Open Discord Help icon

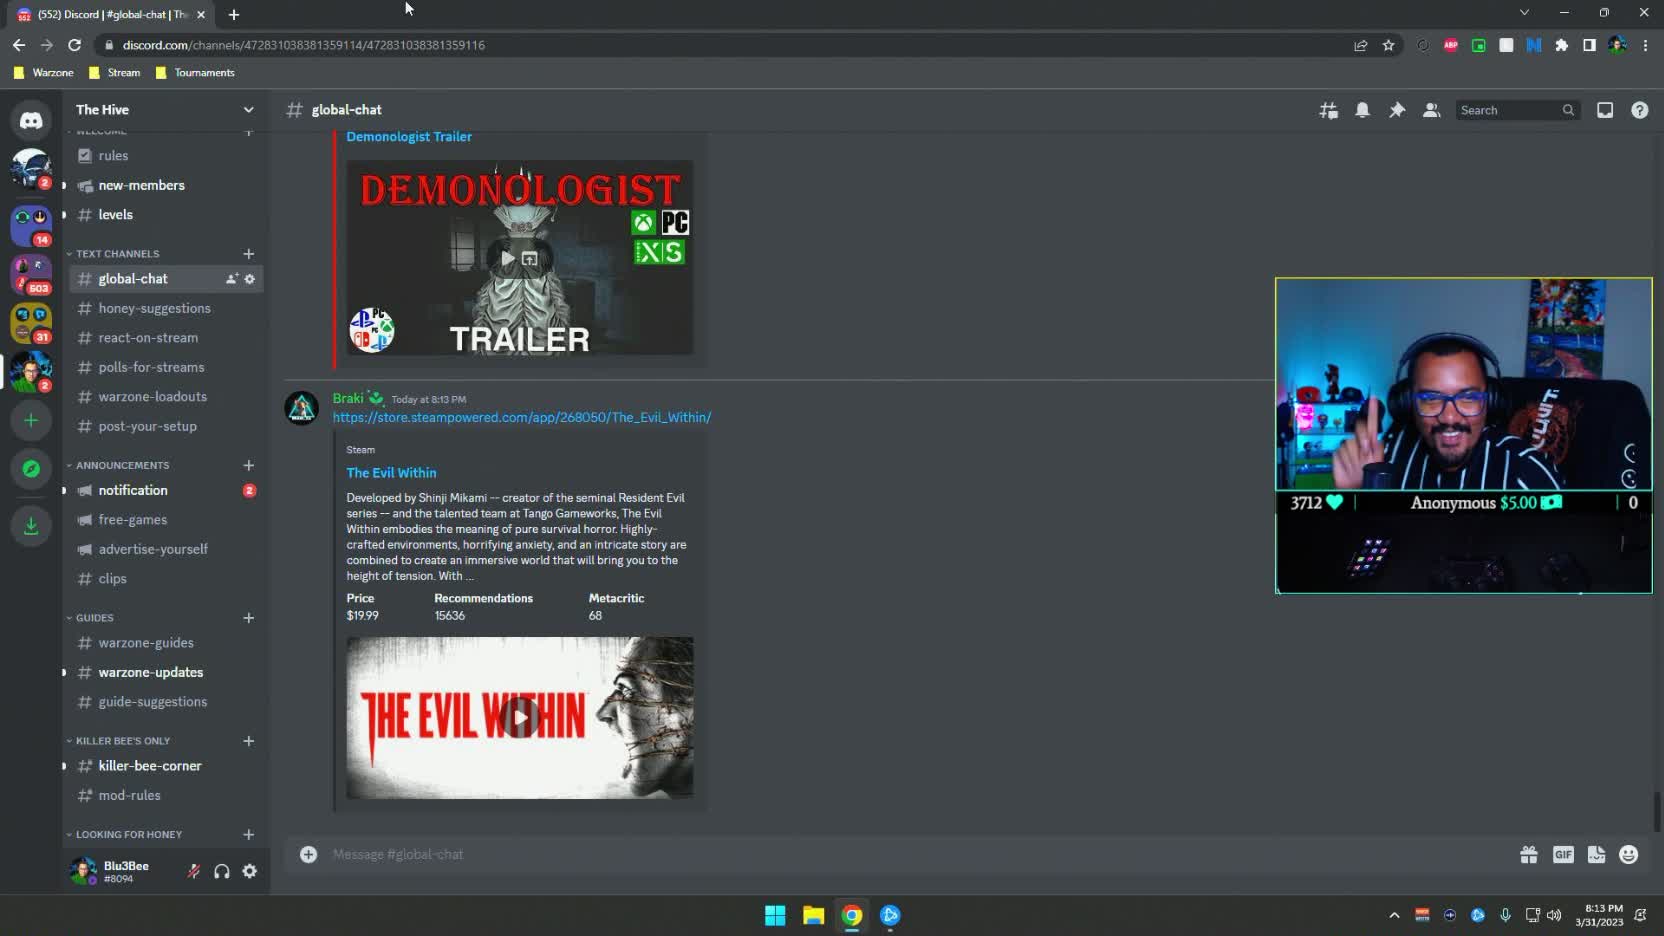point(1639,110)
